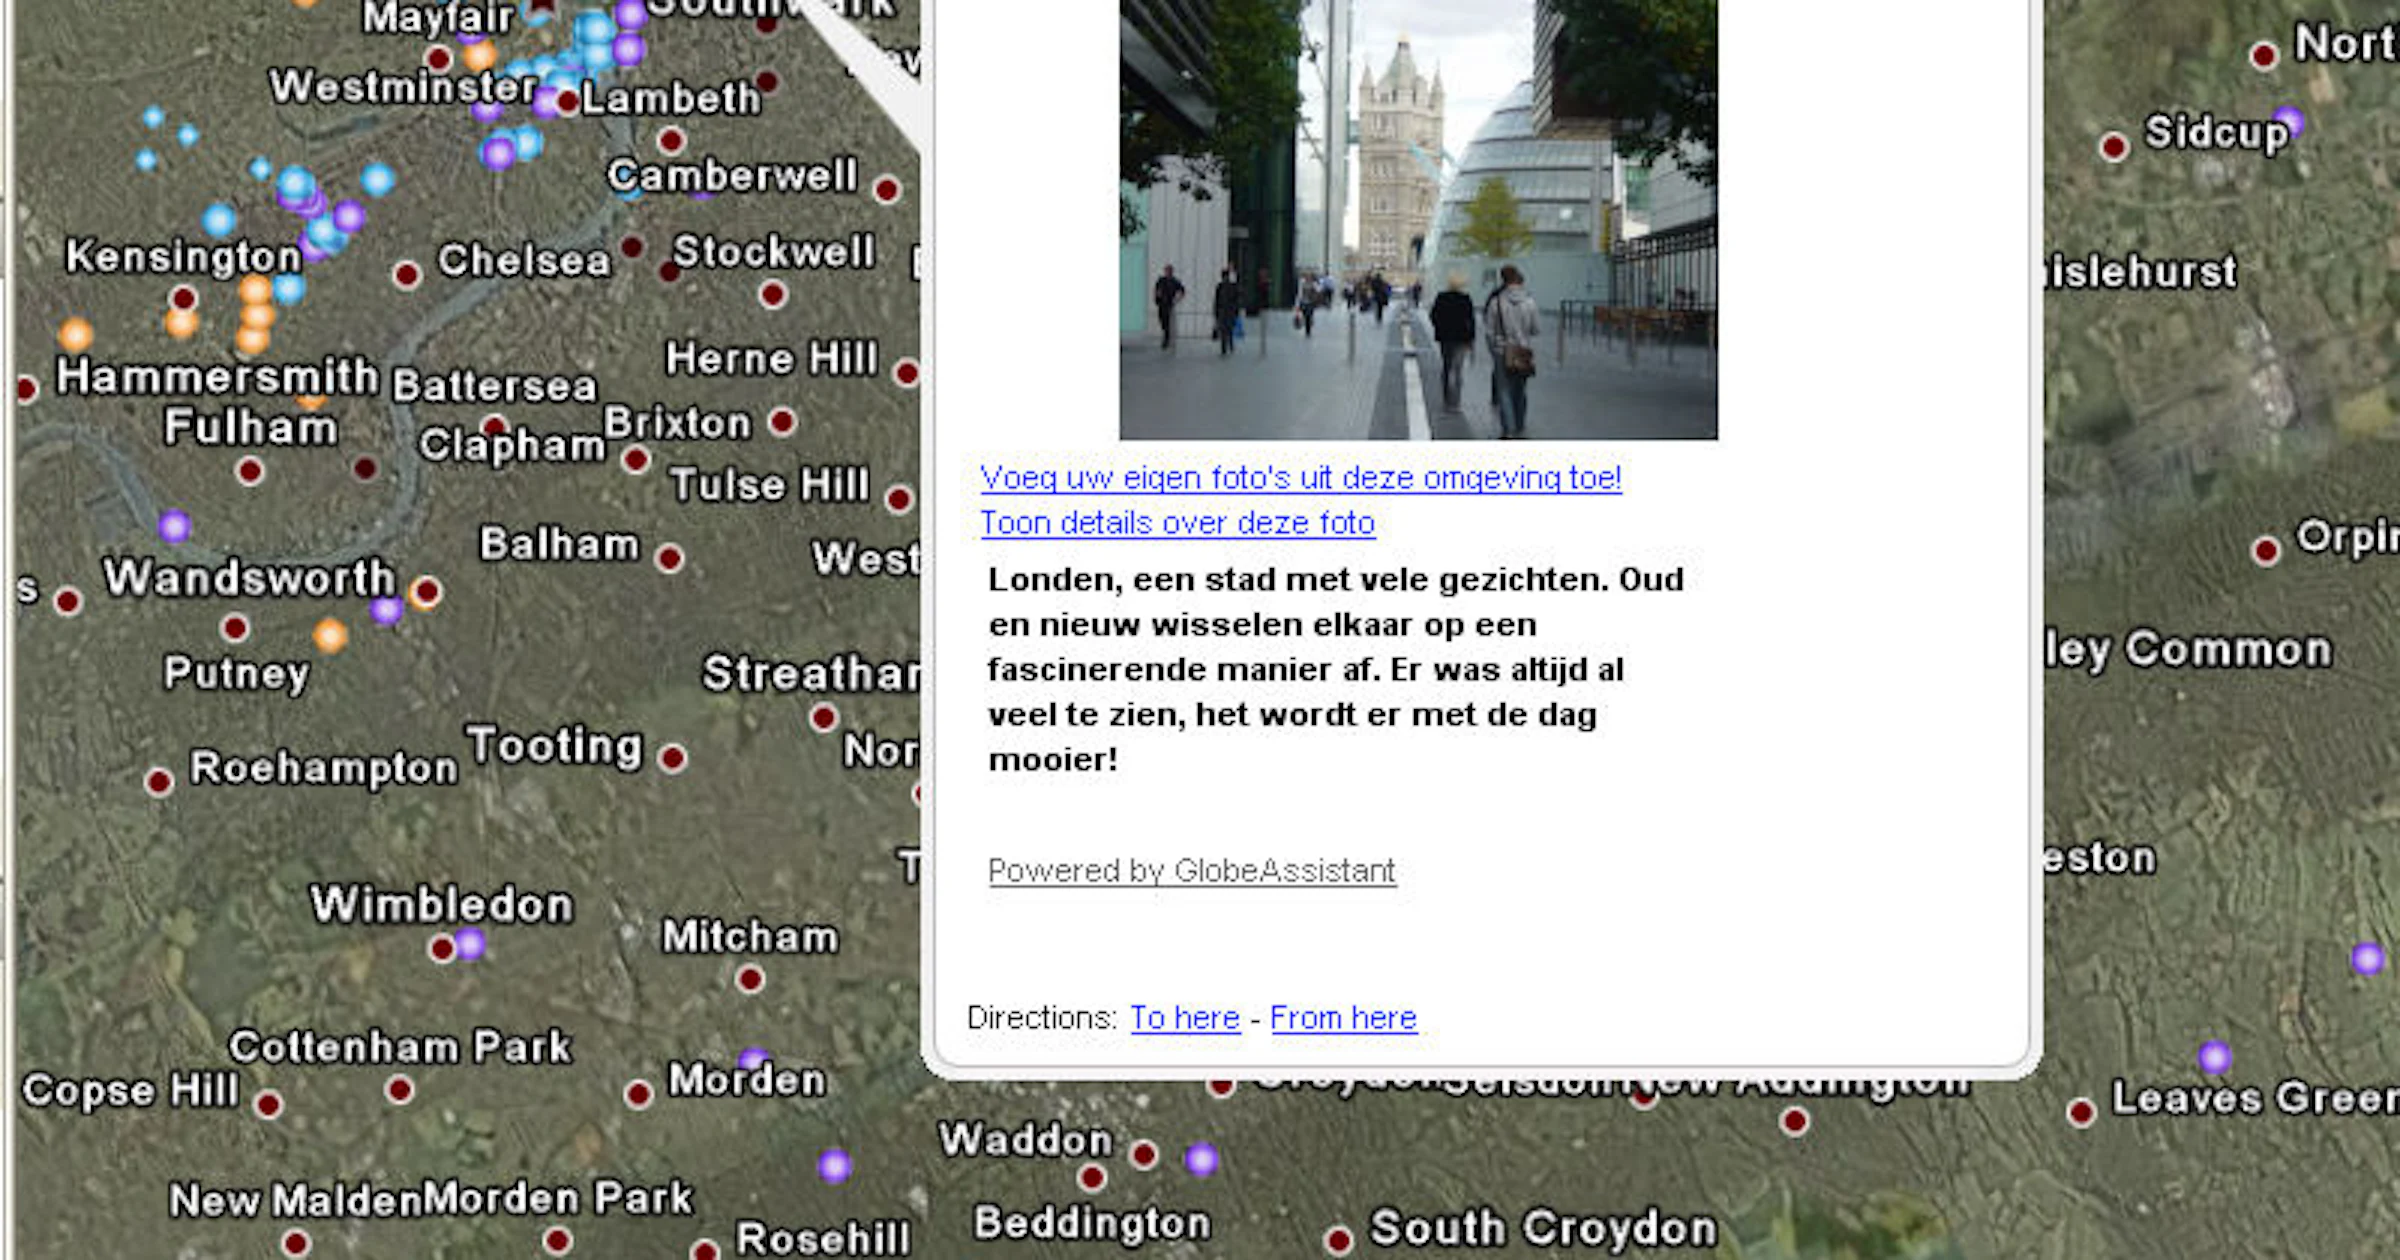Follow the 'Powered by GlobeAssistant' link

pos(1192,871)
